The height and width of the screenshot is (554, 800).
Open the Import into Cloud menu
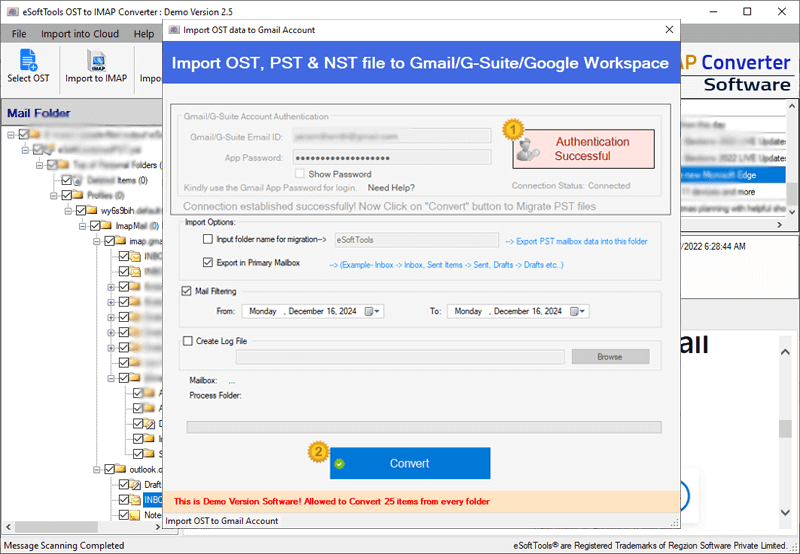point(80,34)
